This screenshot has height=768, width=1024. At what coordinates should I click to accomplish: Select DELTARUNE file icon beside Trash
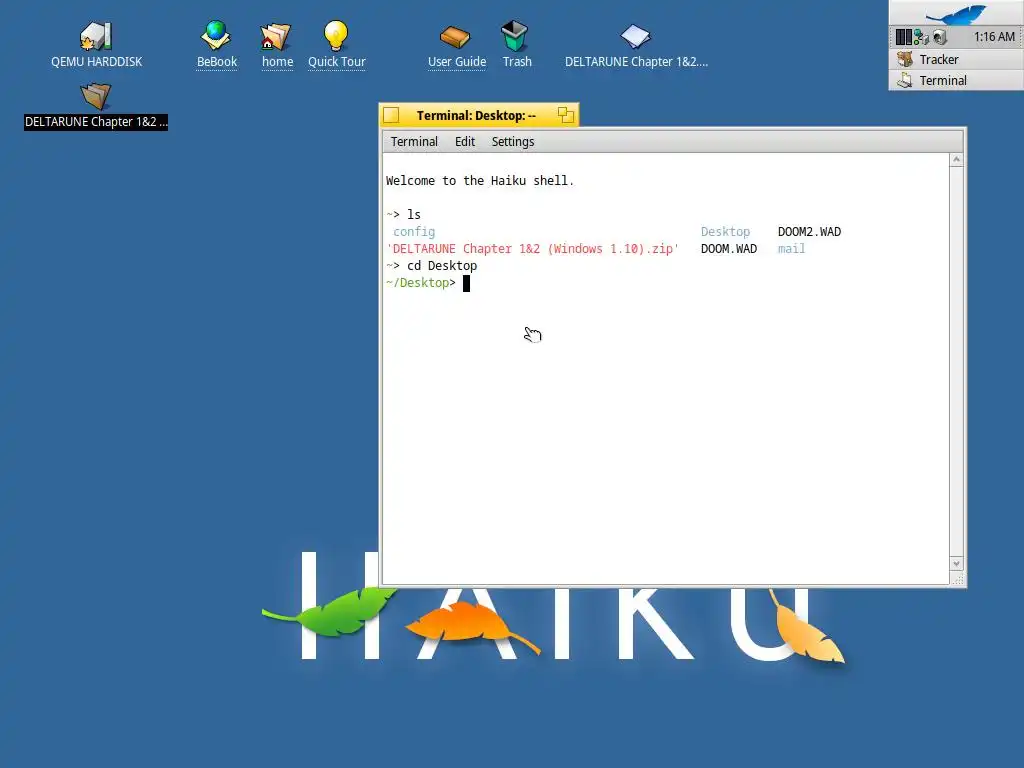(x=635, y=37)
